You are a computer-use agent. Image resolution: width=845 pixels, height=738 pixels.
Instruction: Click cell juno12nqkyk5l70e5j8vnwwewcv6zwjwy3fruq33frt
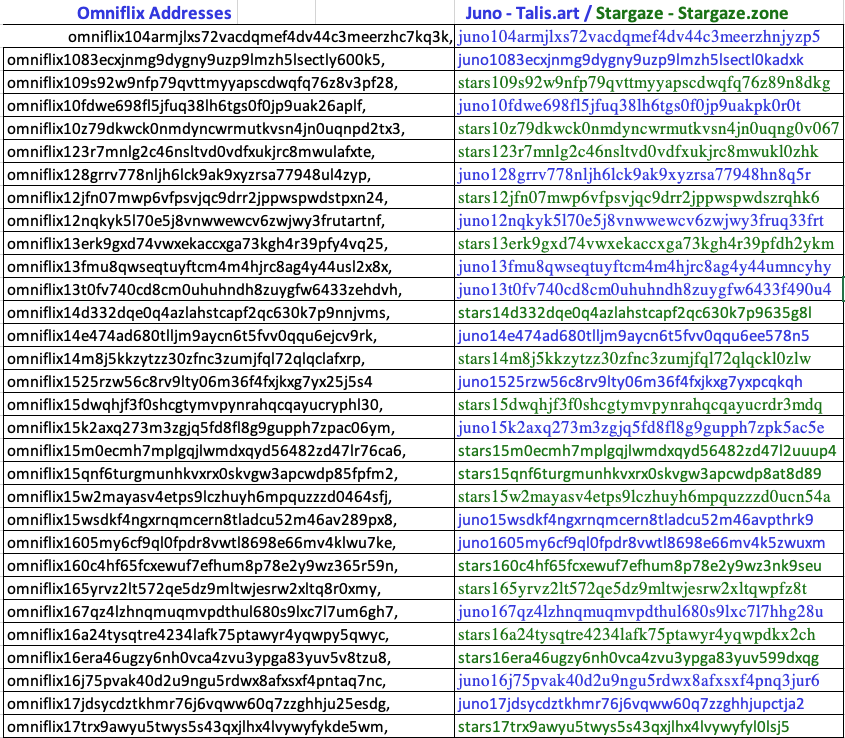pyautogui.click(x=649, y=220)
